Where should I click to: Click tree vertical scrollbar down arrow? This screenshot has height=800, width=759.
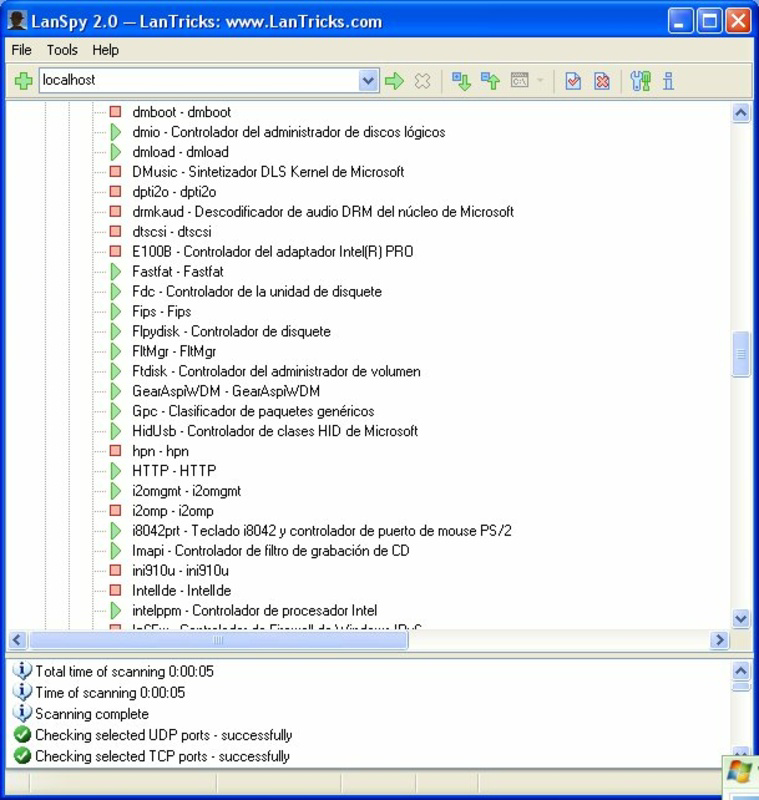click(741, 619)
